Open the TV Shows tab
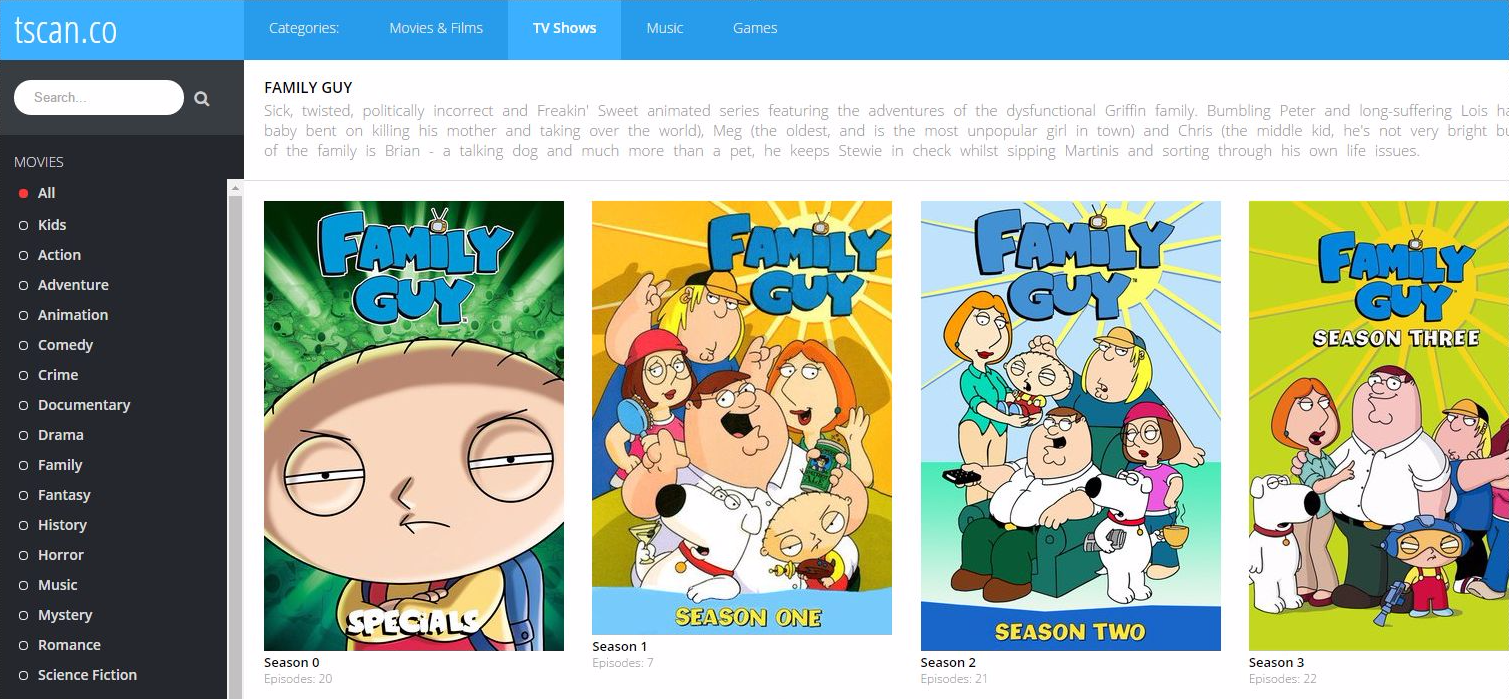 [x=564, y=29]
